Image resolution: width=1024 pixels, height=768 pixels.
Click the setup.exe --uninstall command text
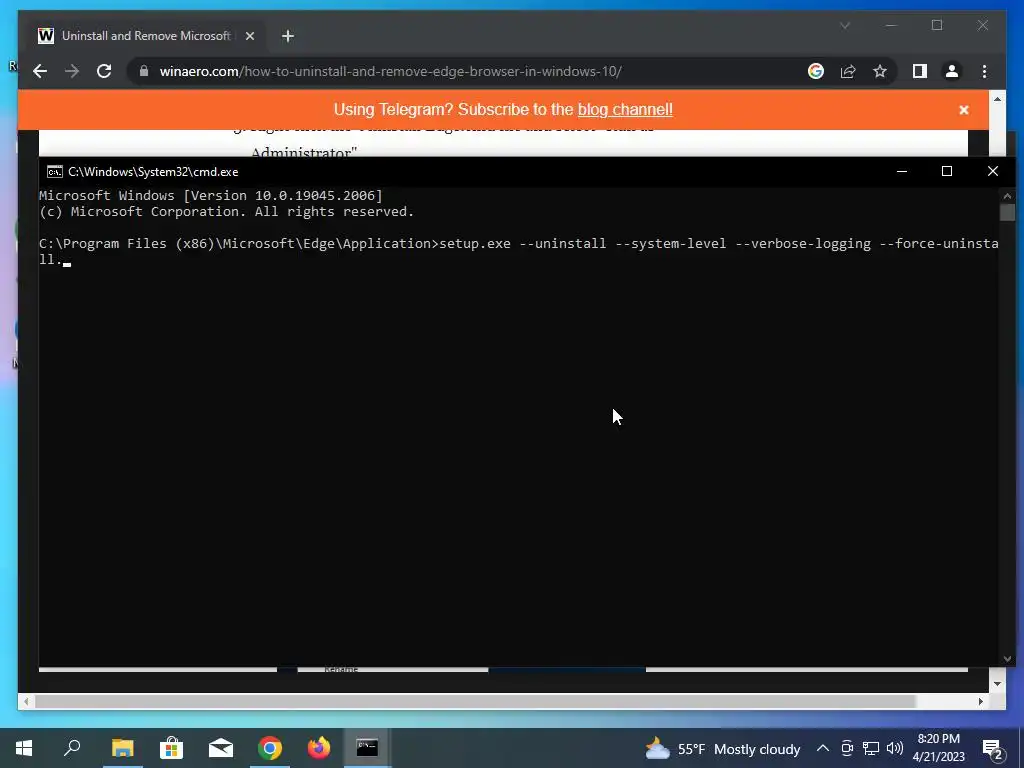[x=718, y=244]
